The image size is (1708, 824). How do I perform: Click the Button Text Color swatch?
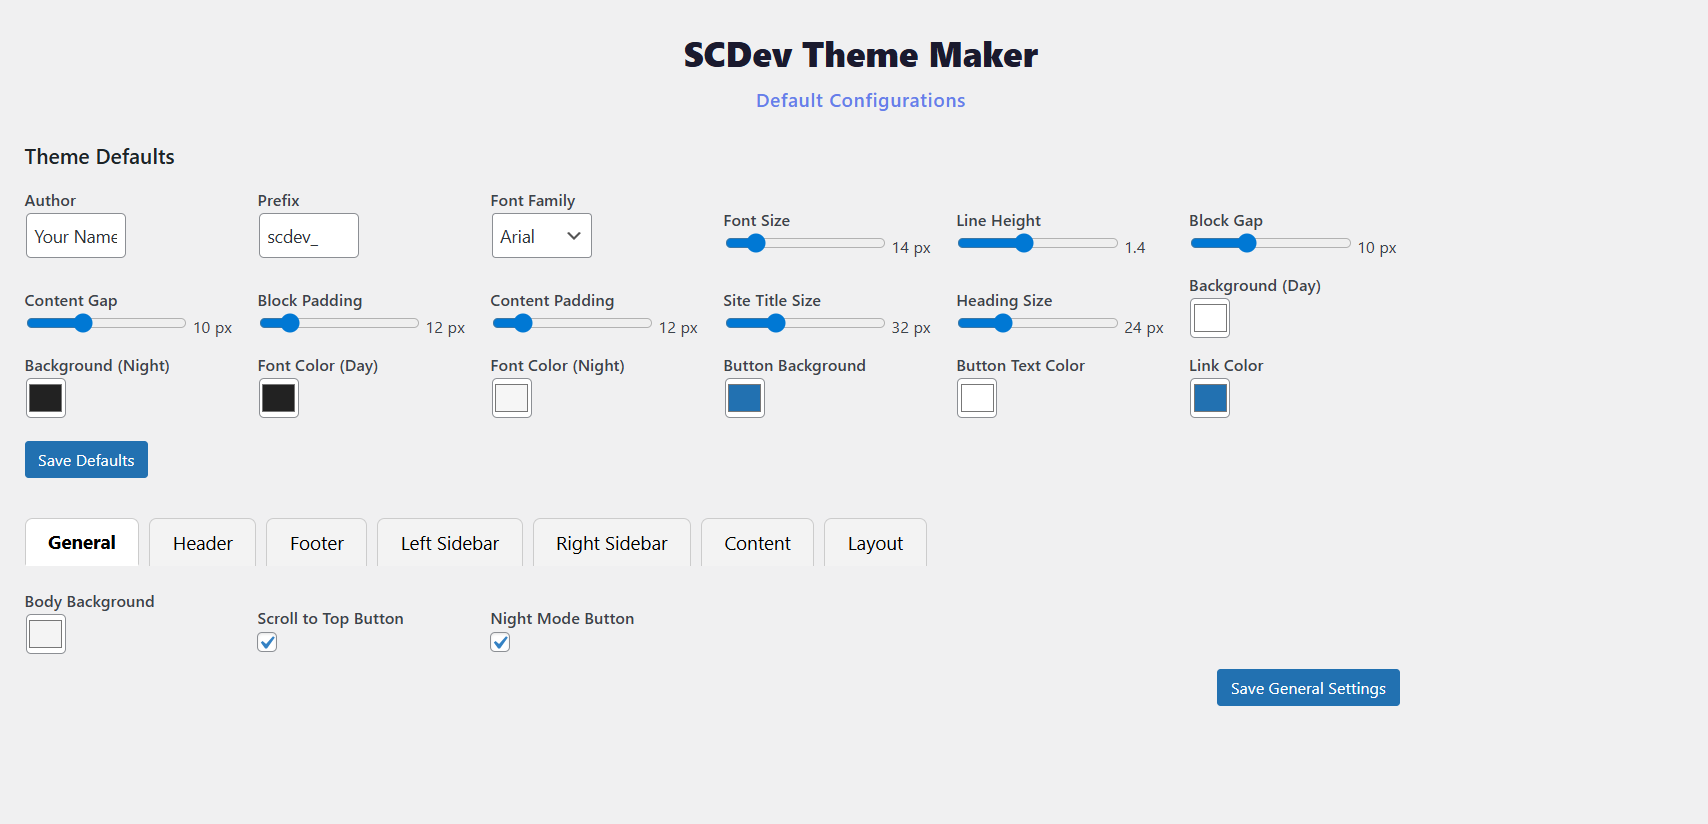coord(977,398)
